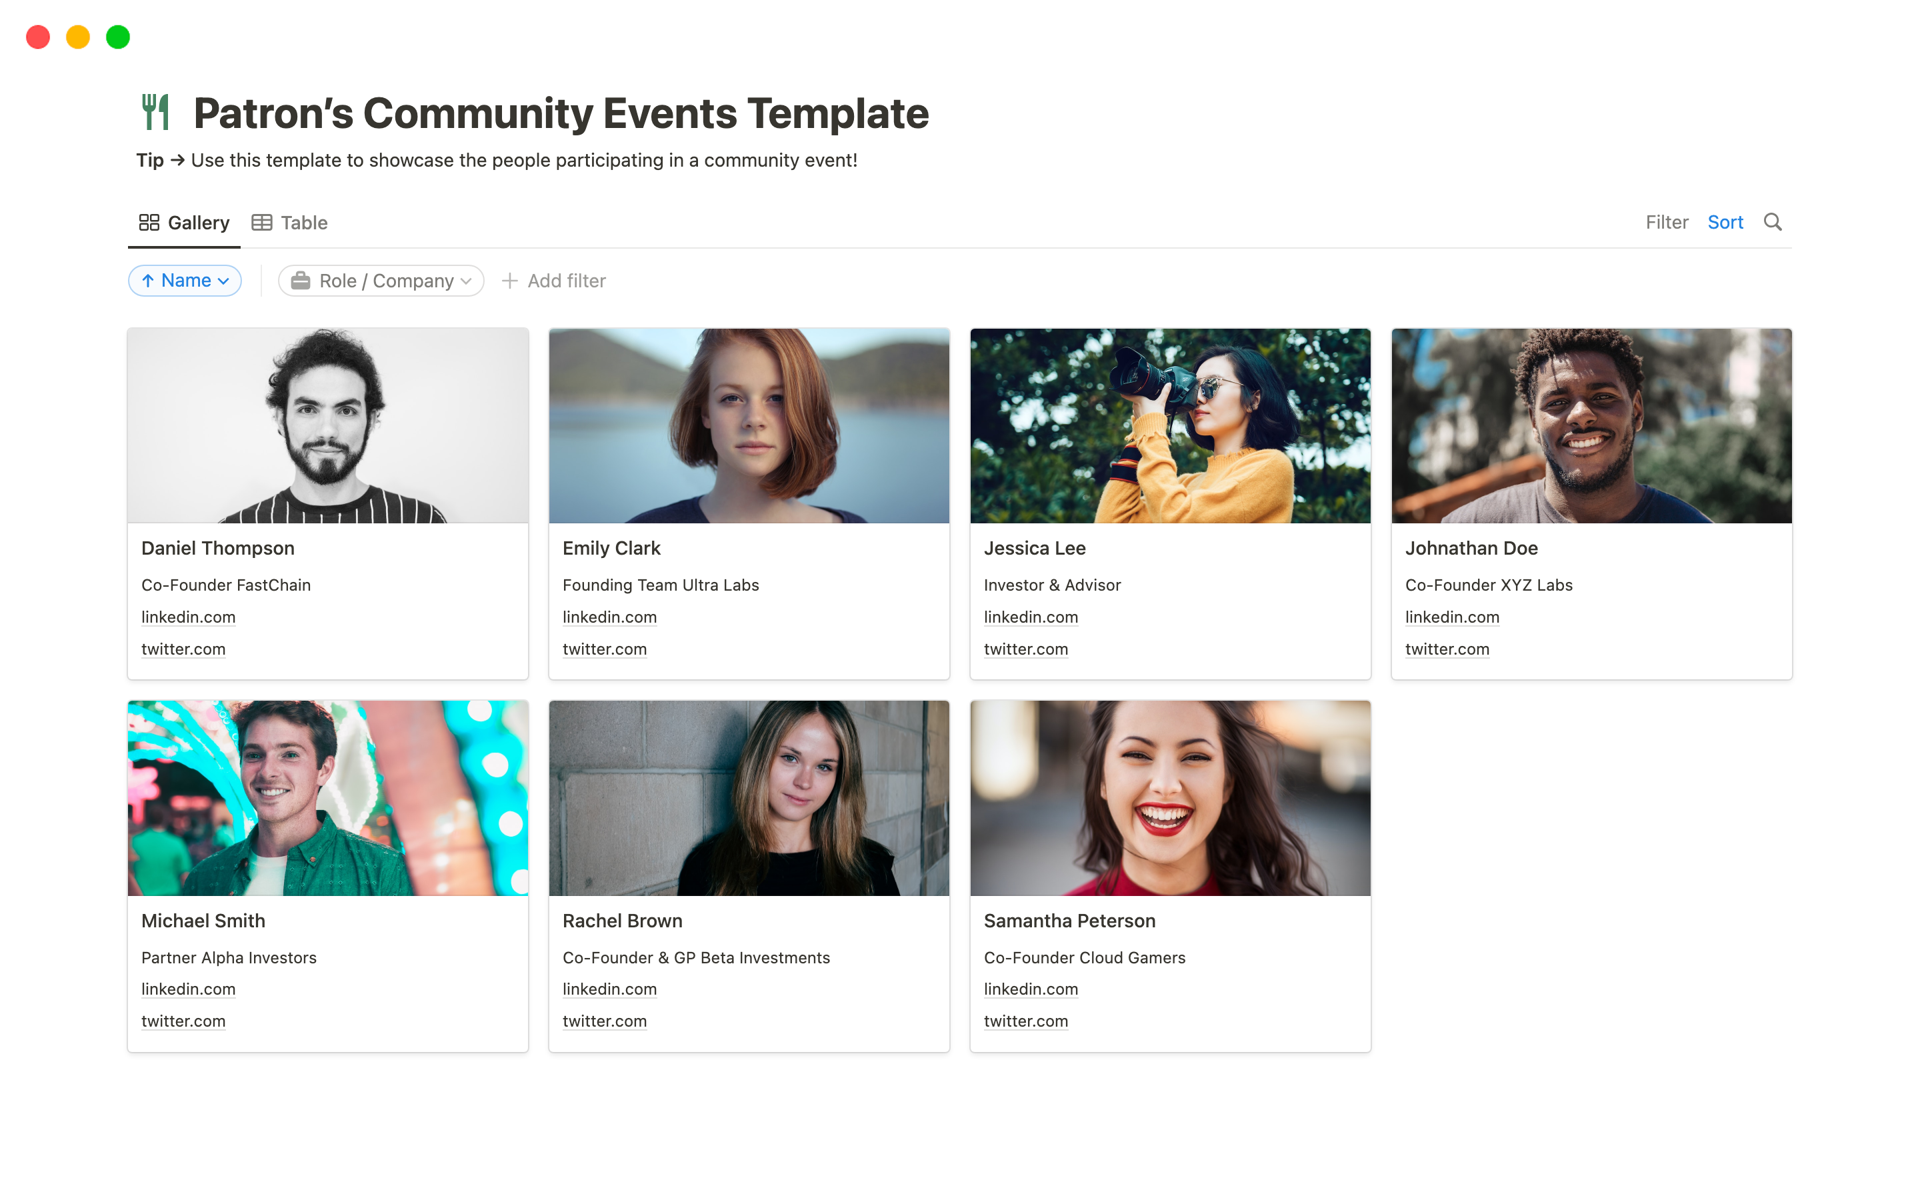Image resolution: width=1920 pixels, height=1200 pixels.
Task: Open Emily Clark's photo thumbnail
Action: (749, 426)
